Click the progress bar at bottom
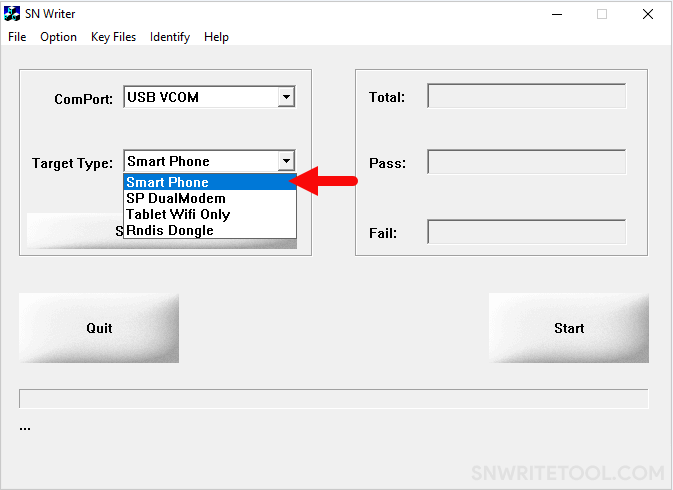The height and width of the screenshot is (490, 673). pos(333,399)
